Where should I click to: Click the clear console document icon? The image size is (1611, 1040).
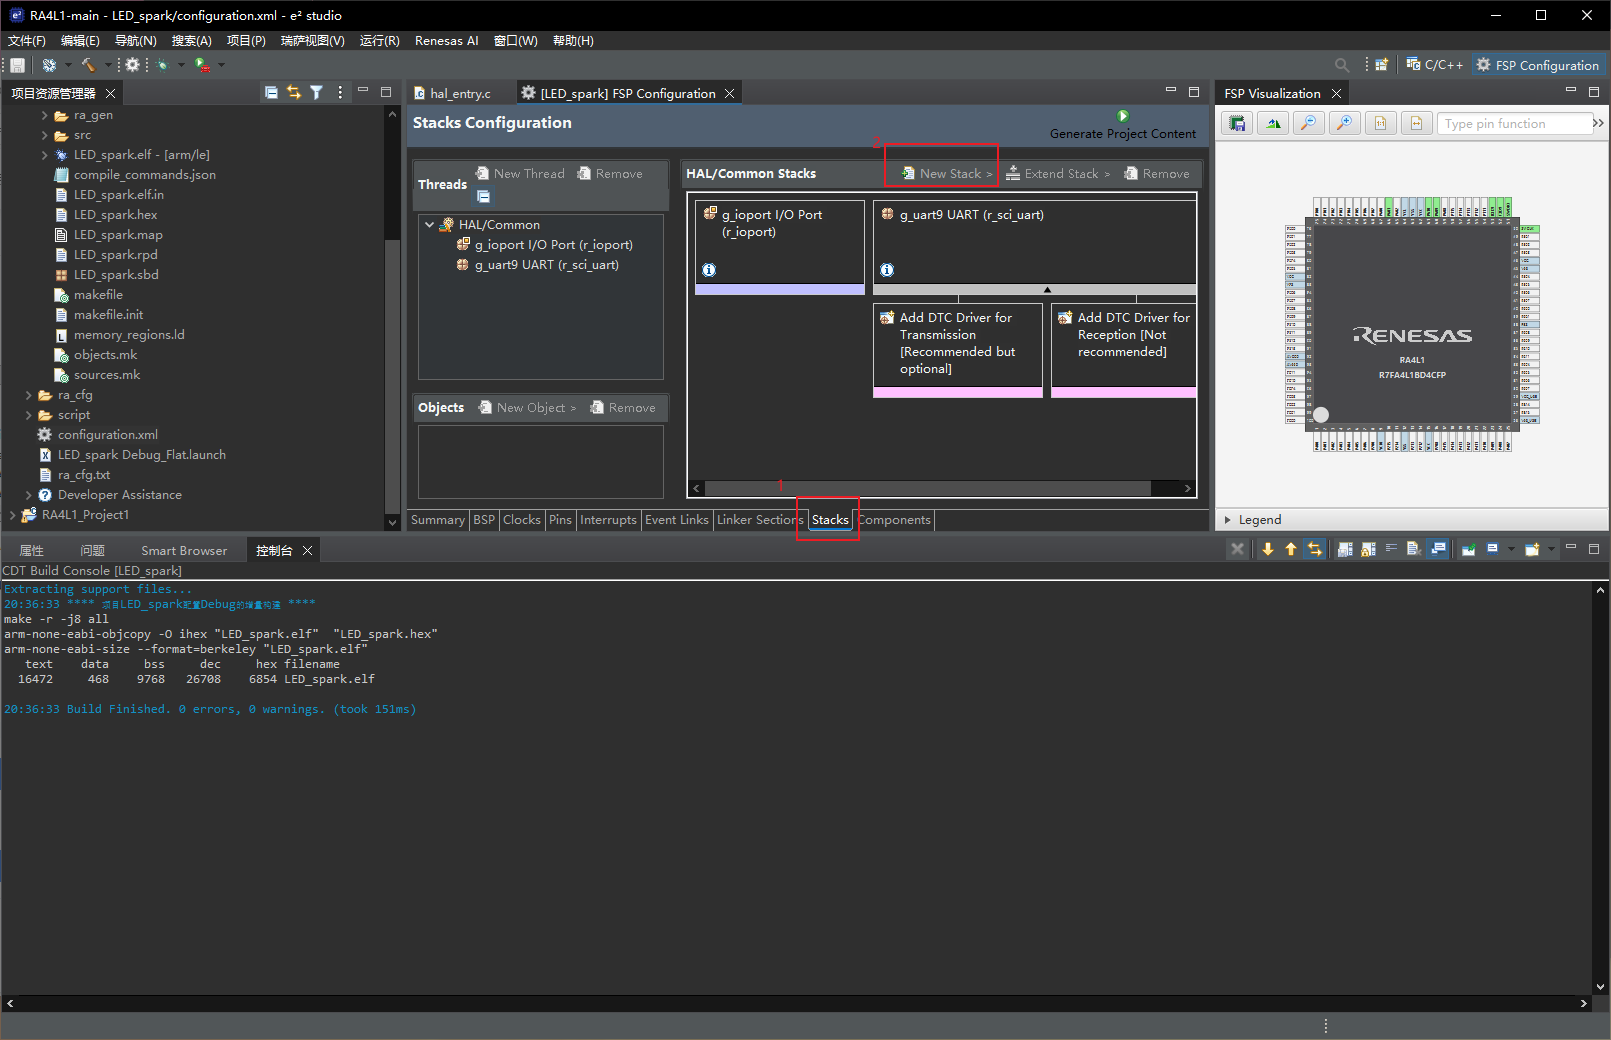coord(1413,549)
